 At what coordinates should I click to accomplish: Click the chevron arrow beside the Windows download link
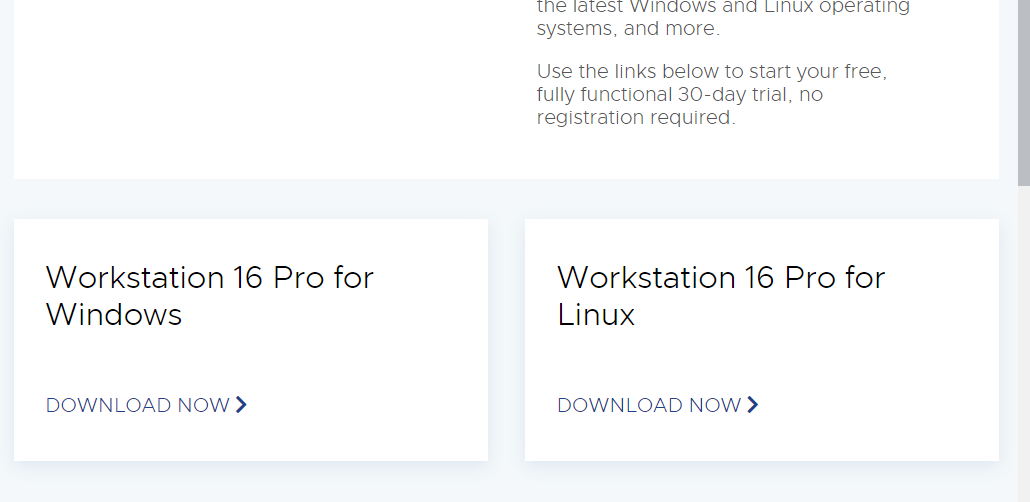pyautogui.click(x=241, y=405)
